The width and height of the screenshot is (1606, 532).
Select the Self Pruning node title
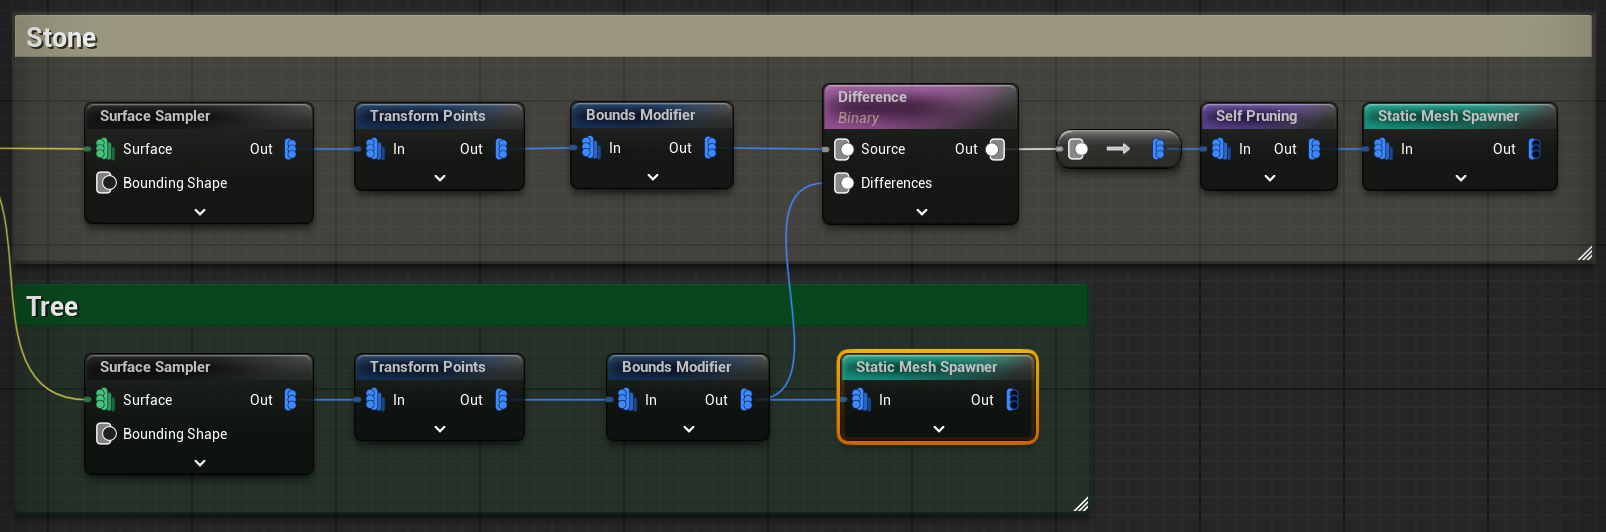click(1256, 116)
